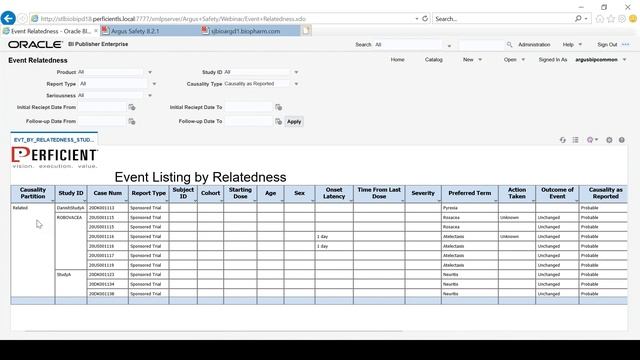Open the argusbipcommon user dropdown
Screen dimensions: 640x360
click(624, 60)
